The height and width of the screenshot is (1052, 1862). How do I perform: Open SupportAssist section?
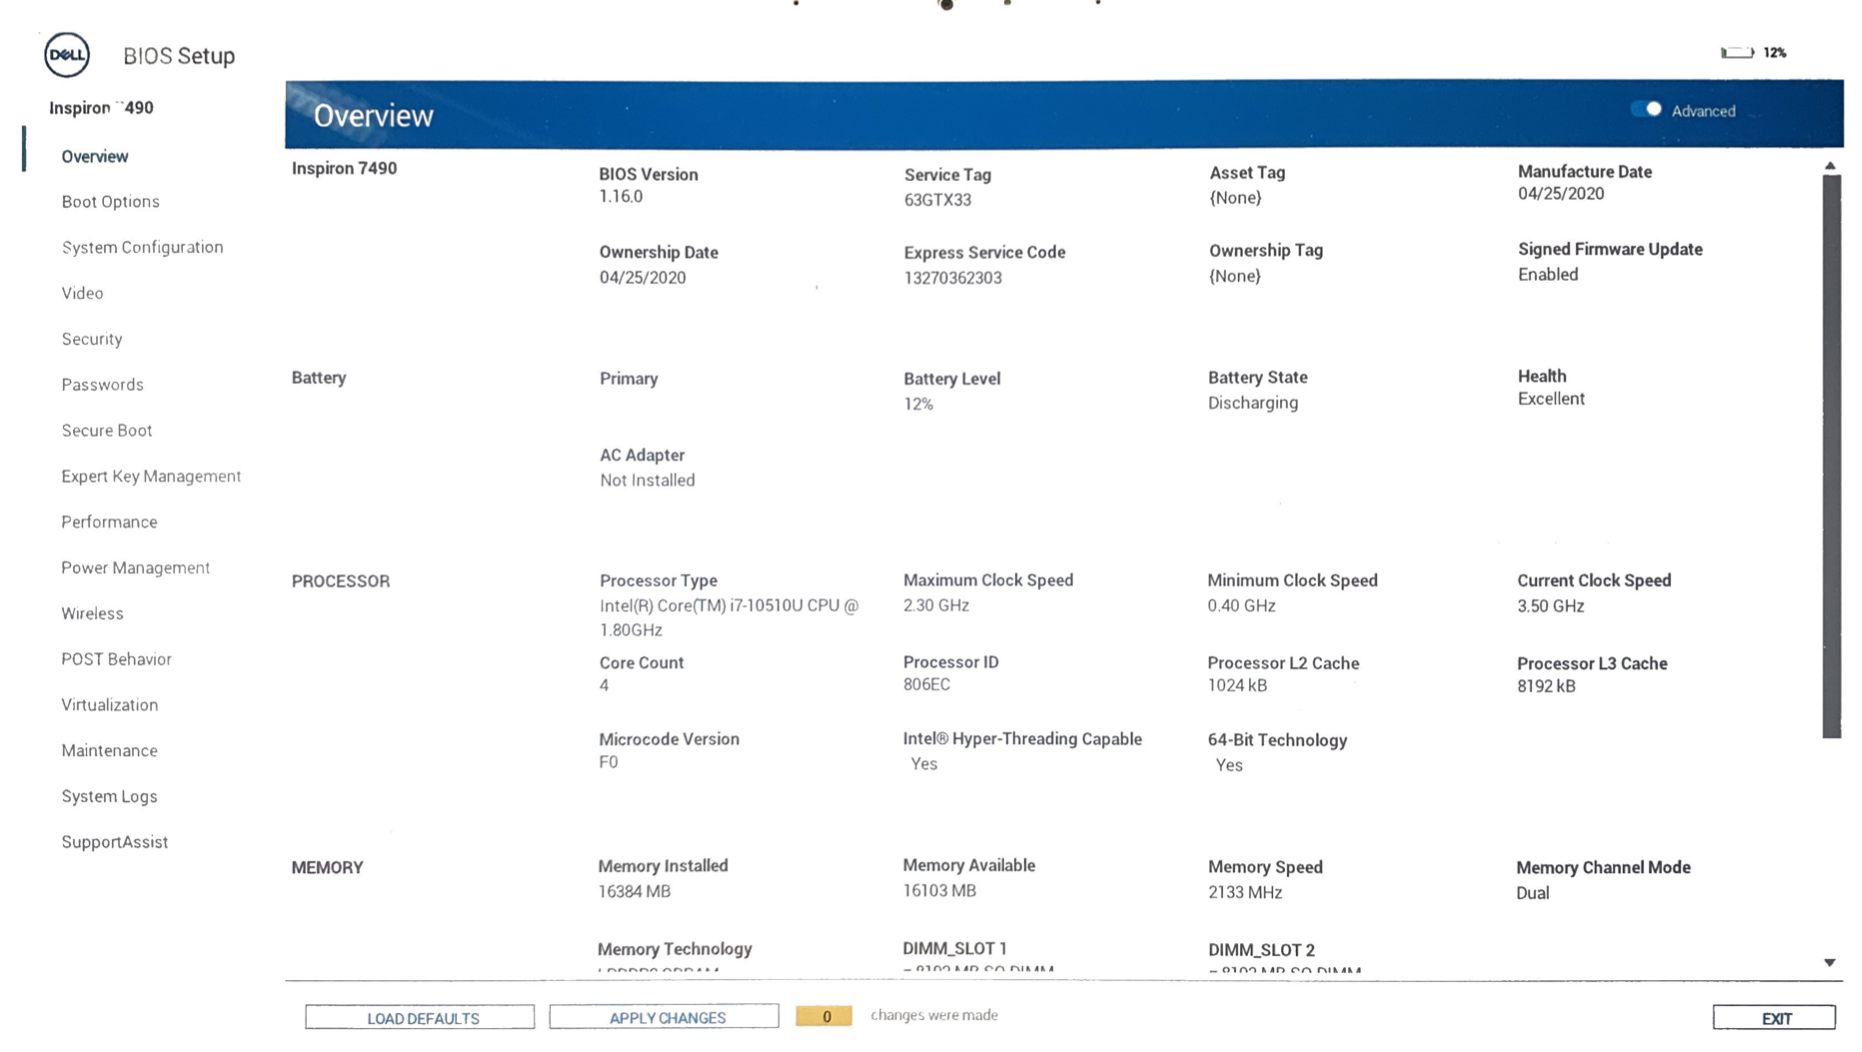(114, 842)
